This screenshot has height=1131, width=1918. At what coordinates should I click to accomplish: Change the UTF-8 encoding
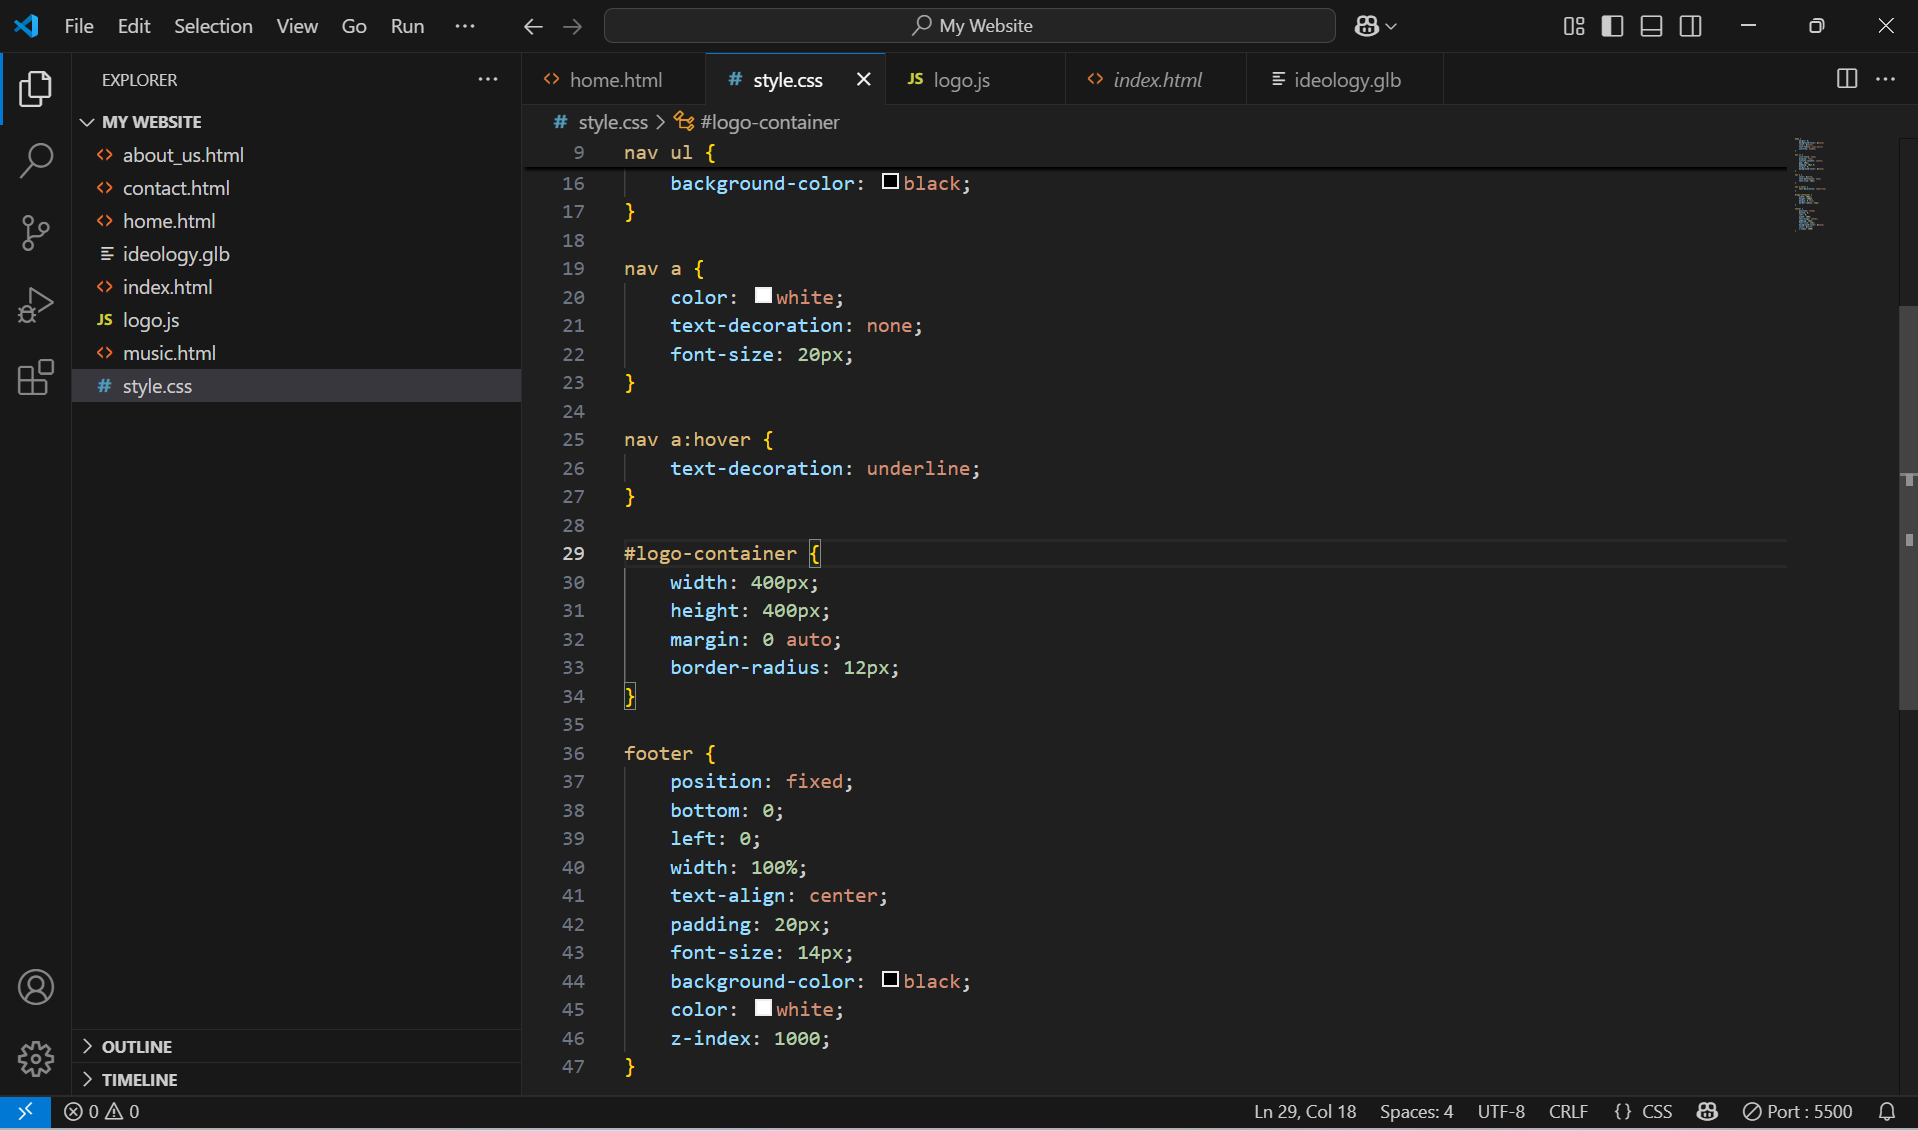(x=1501, y=1111)
